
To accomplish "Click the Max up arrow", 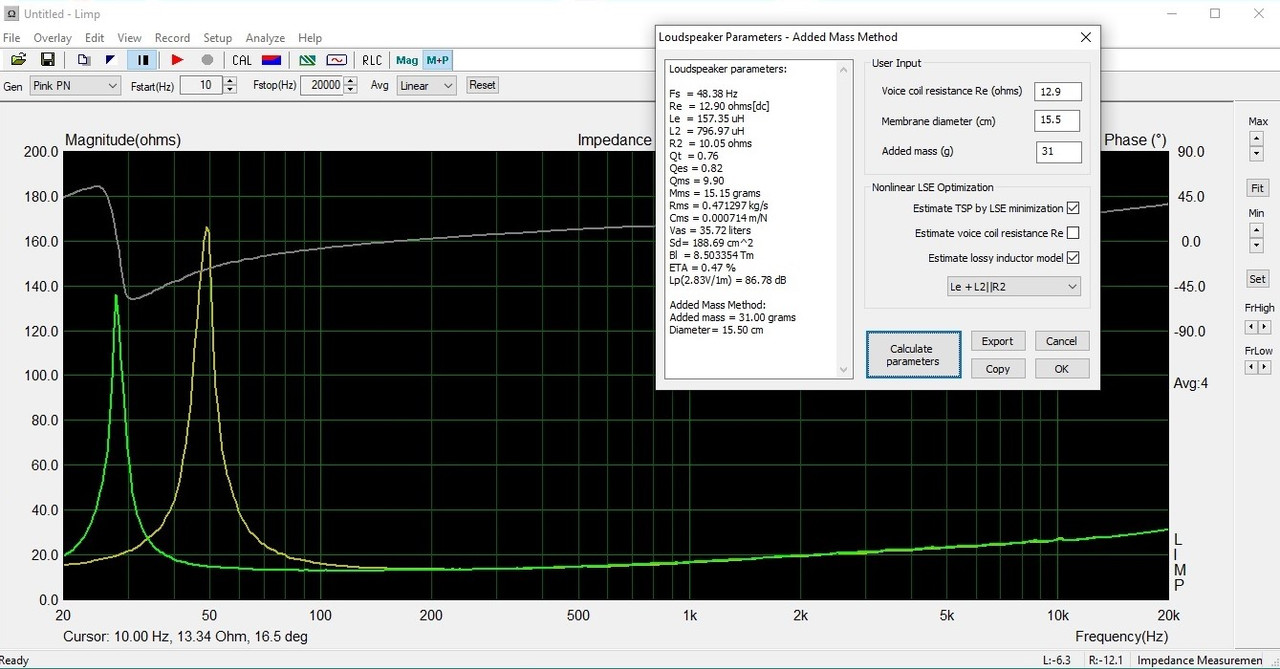I will (x=1257, y=140).
